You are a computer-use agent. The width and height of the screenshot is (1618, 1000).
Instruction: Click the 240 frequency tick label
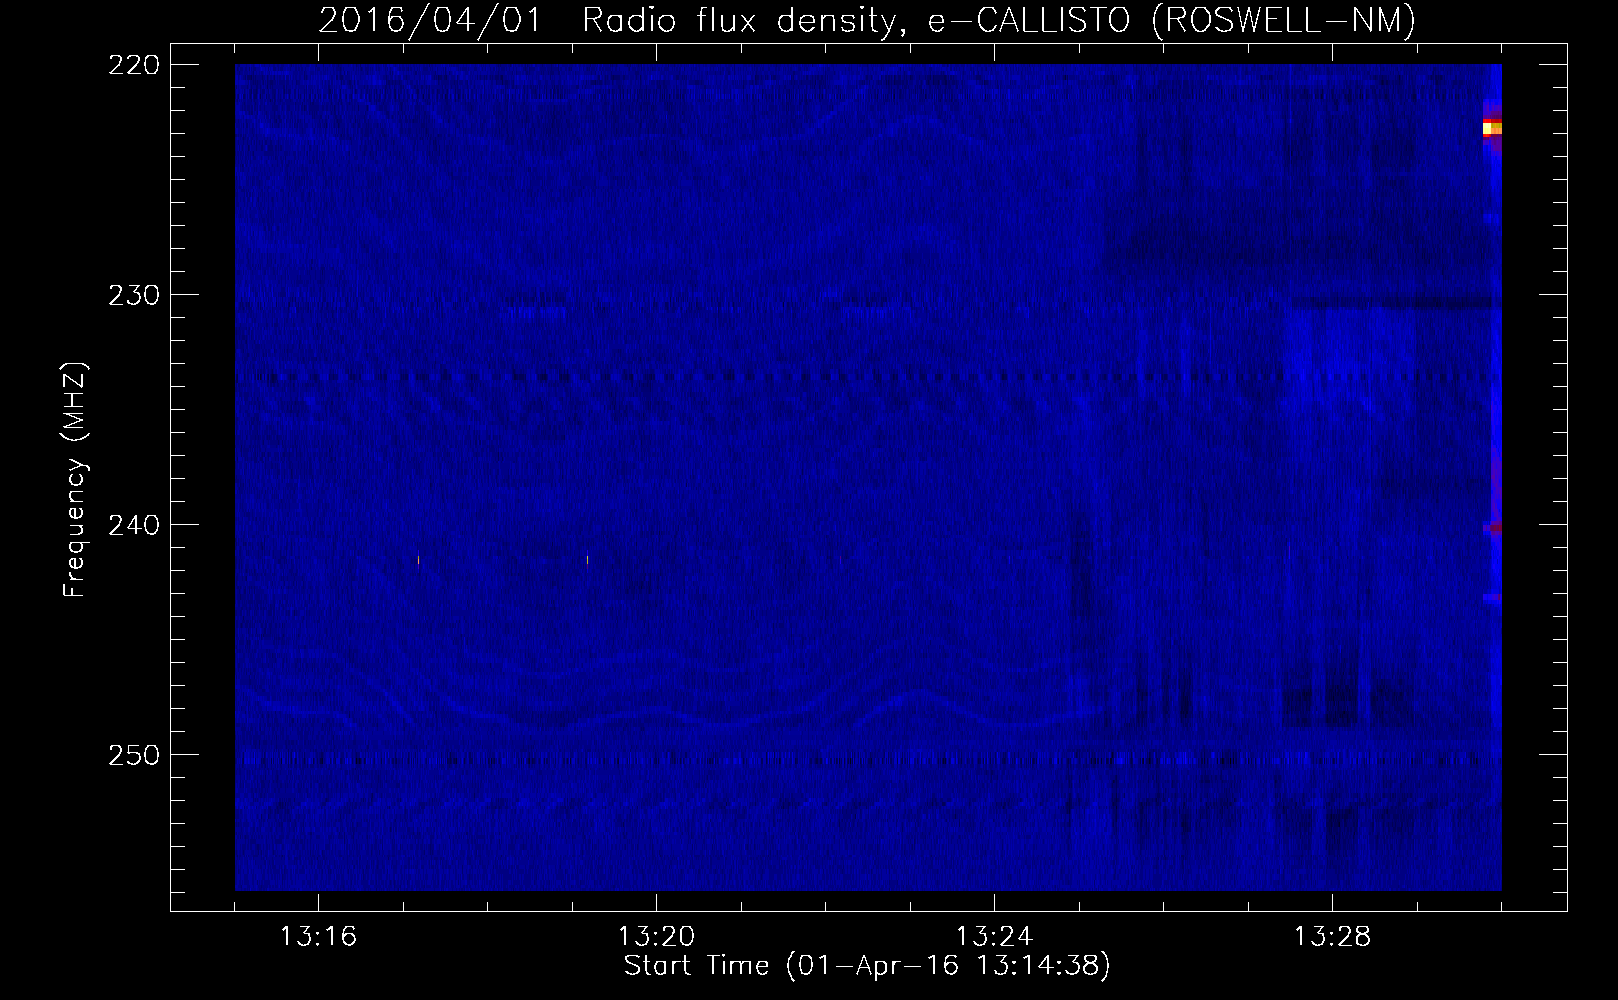point(133,525)
